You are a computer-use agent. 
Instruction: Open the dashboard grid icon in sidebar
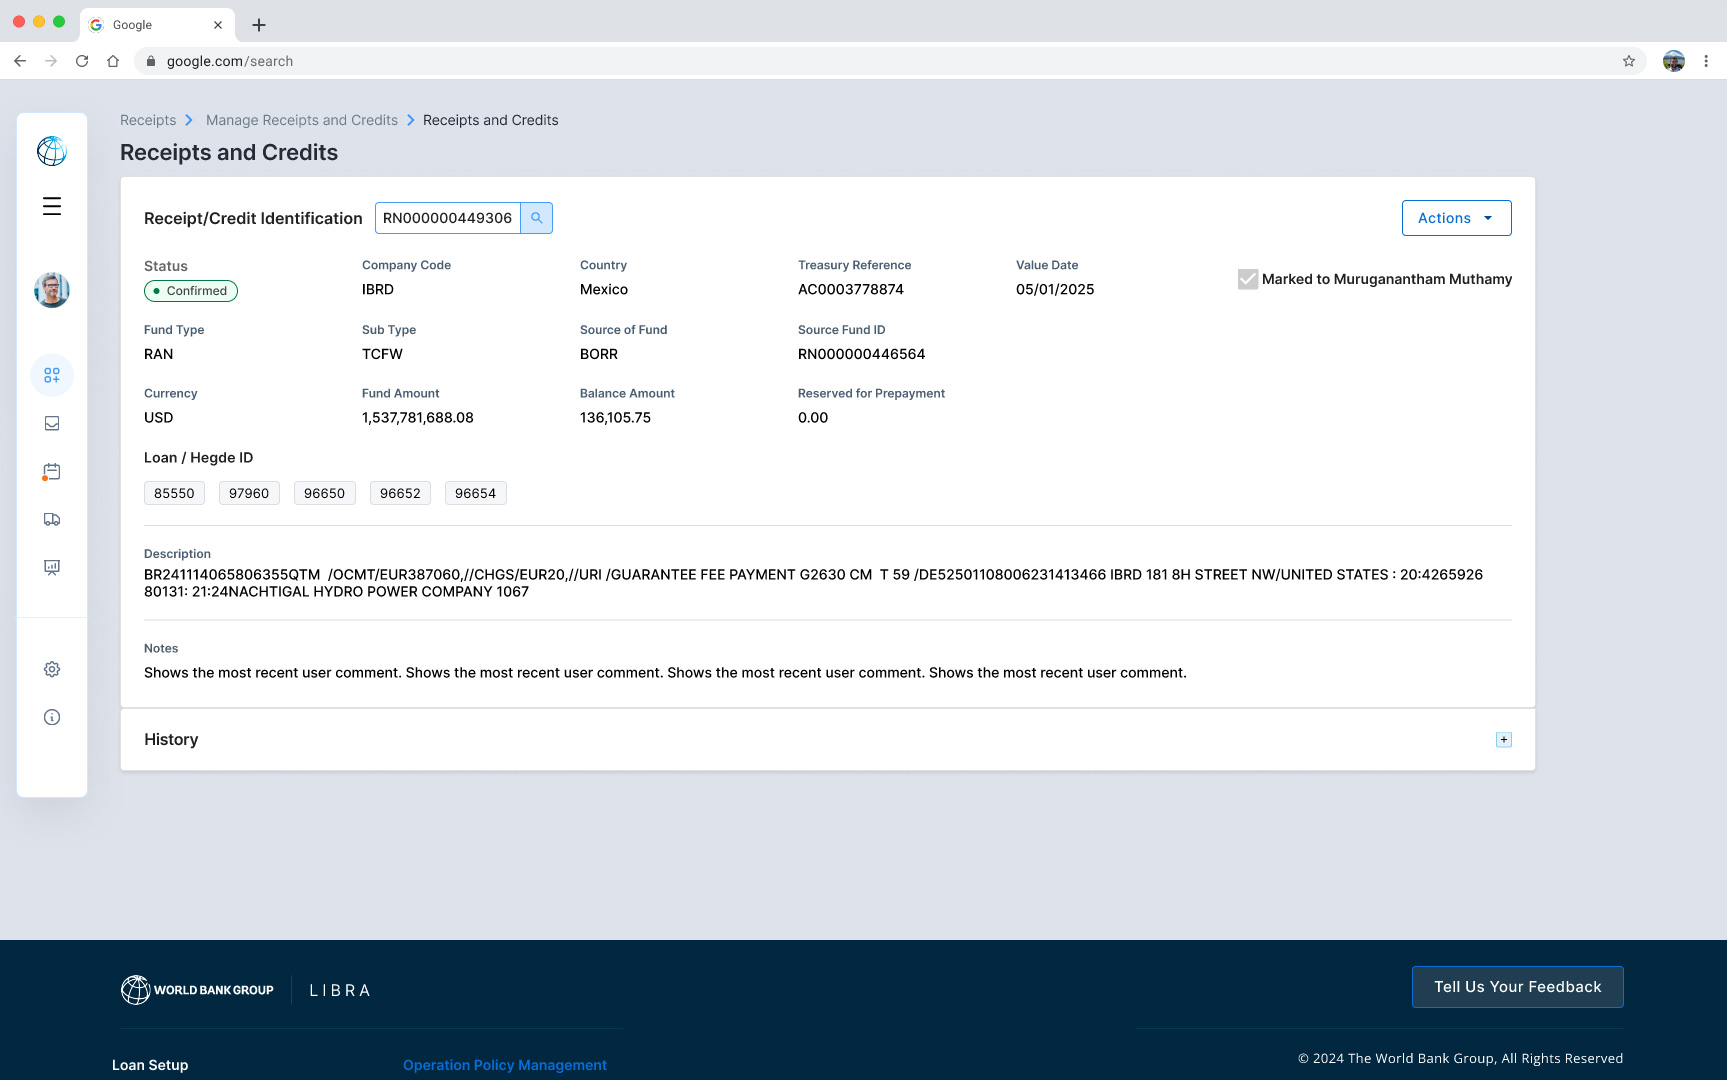click(52, 375)
